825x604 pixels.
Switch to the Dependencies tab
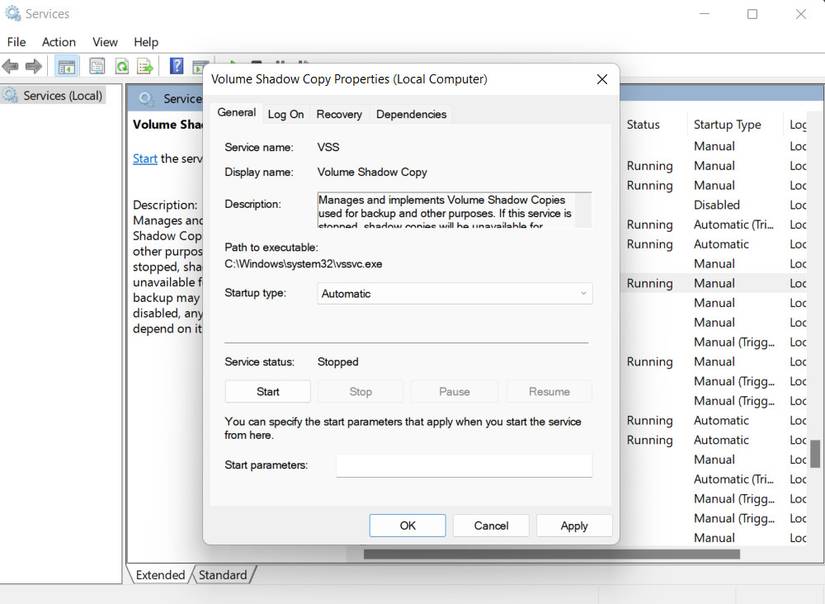coord(411,114)
